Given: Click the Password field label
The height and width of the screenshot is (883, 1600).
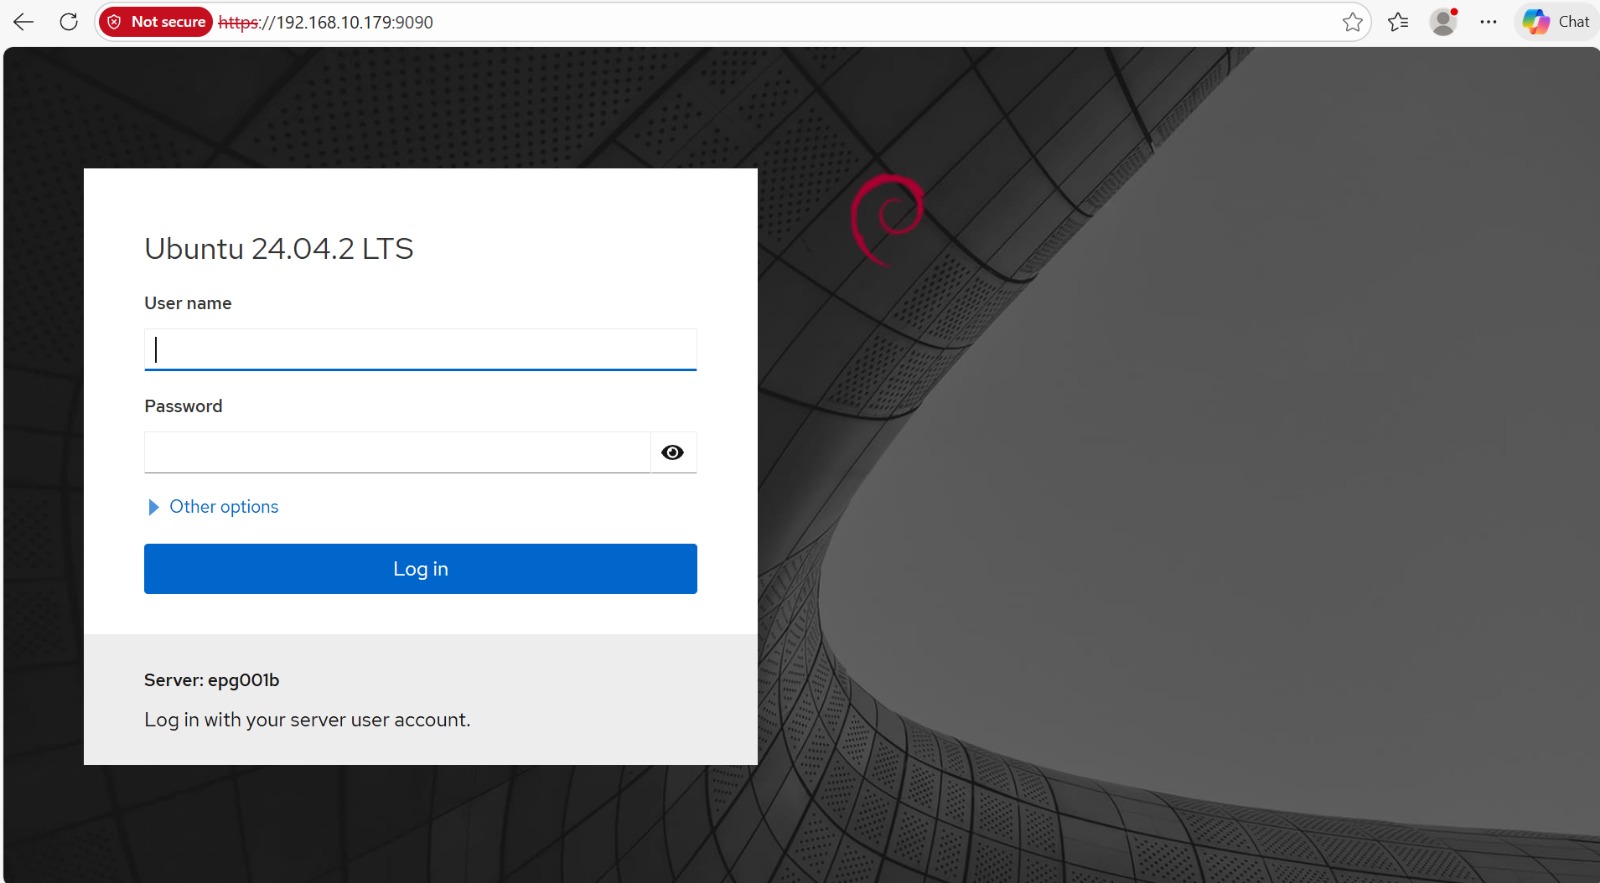Looking at the screenshot, I should [183, 406].
